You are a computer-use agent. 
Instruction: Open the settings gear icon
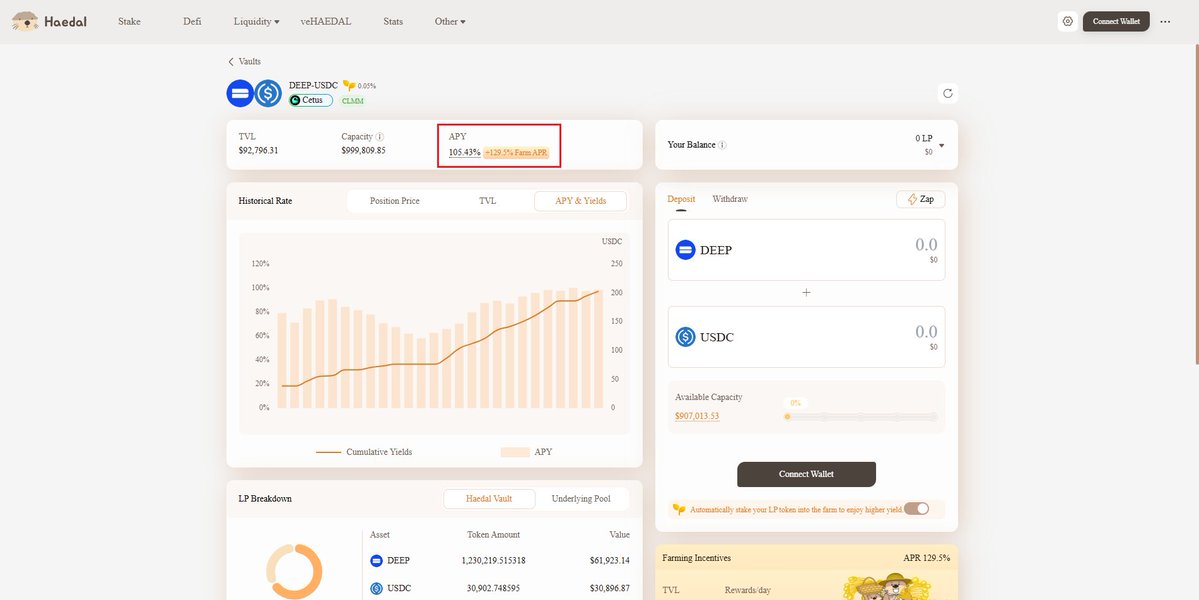(x=1067, y=21)
